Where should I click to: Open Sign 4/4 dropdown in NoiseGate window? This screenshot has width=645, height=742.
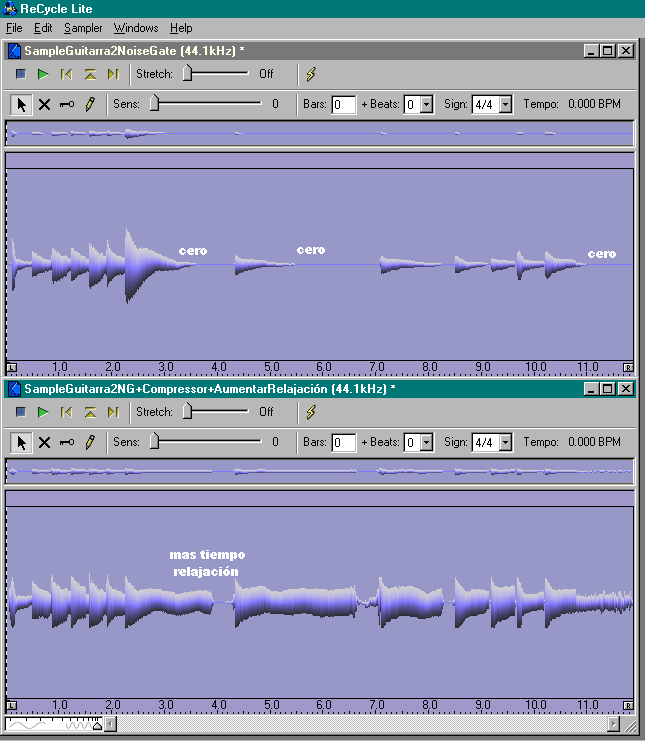coord(505,104)
